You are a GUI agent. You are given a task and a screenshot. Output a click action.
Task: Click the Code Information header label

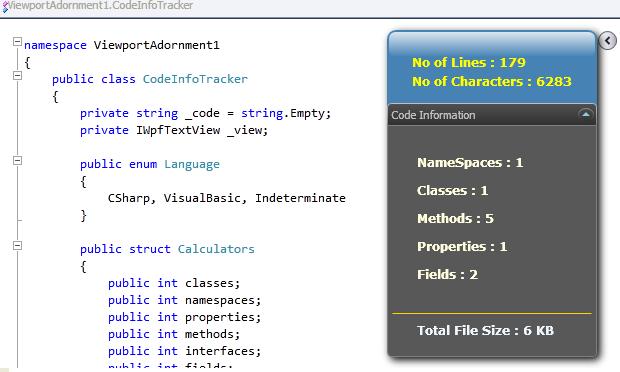point(433,115)
